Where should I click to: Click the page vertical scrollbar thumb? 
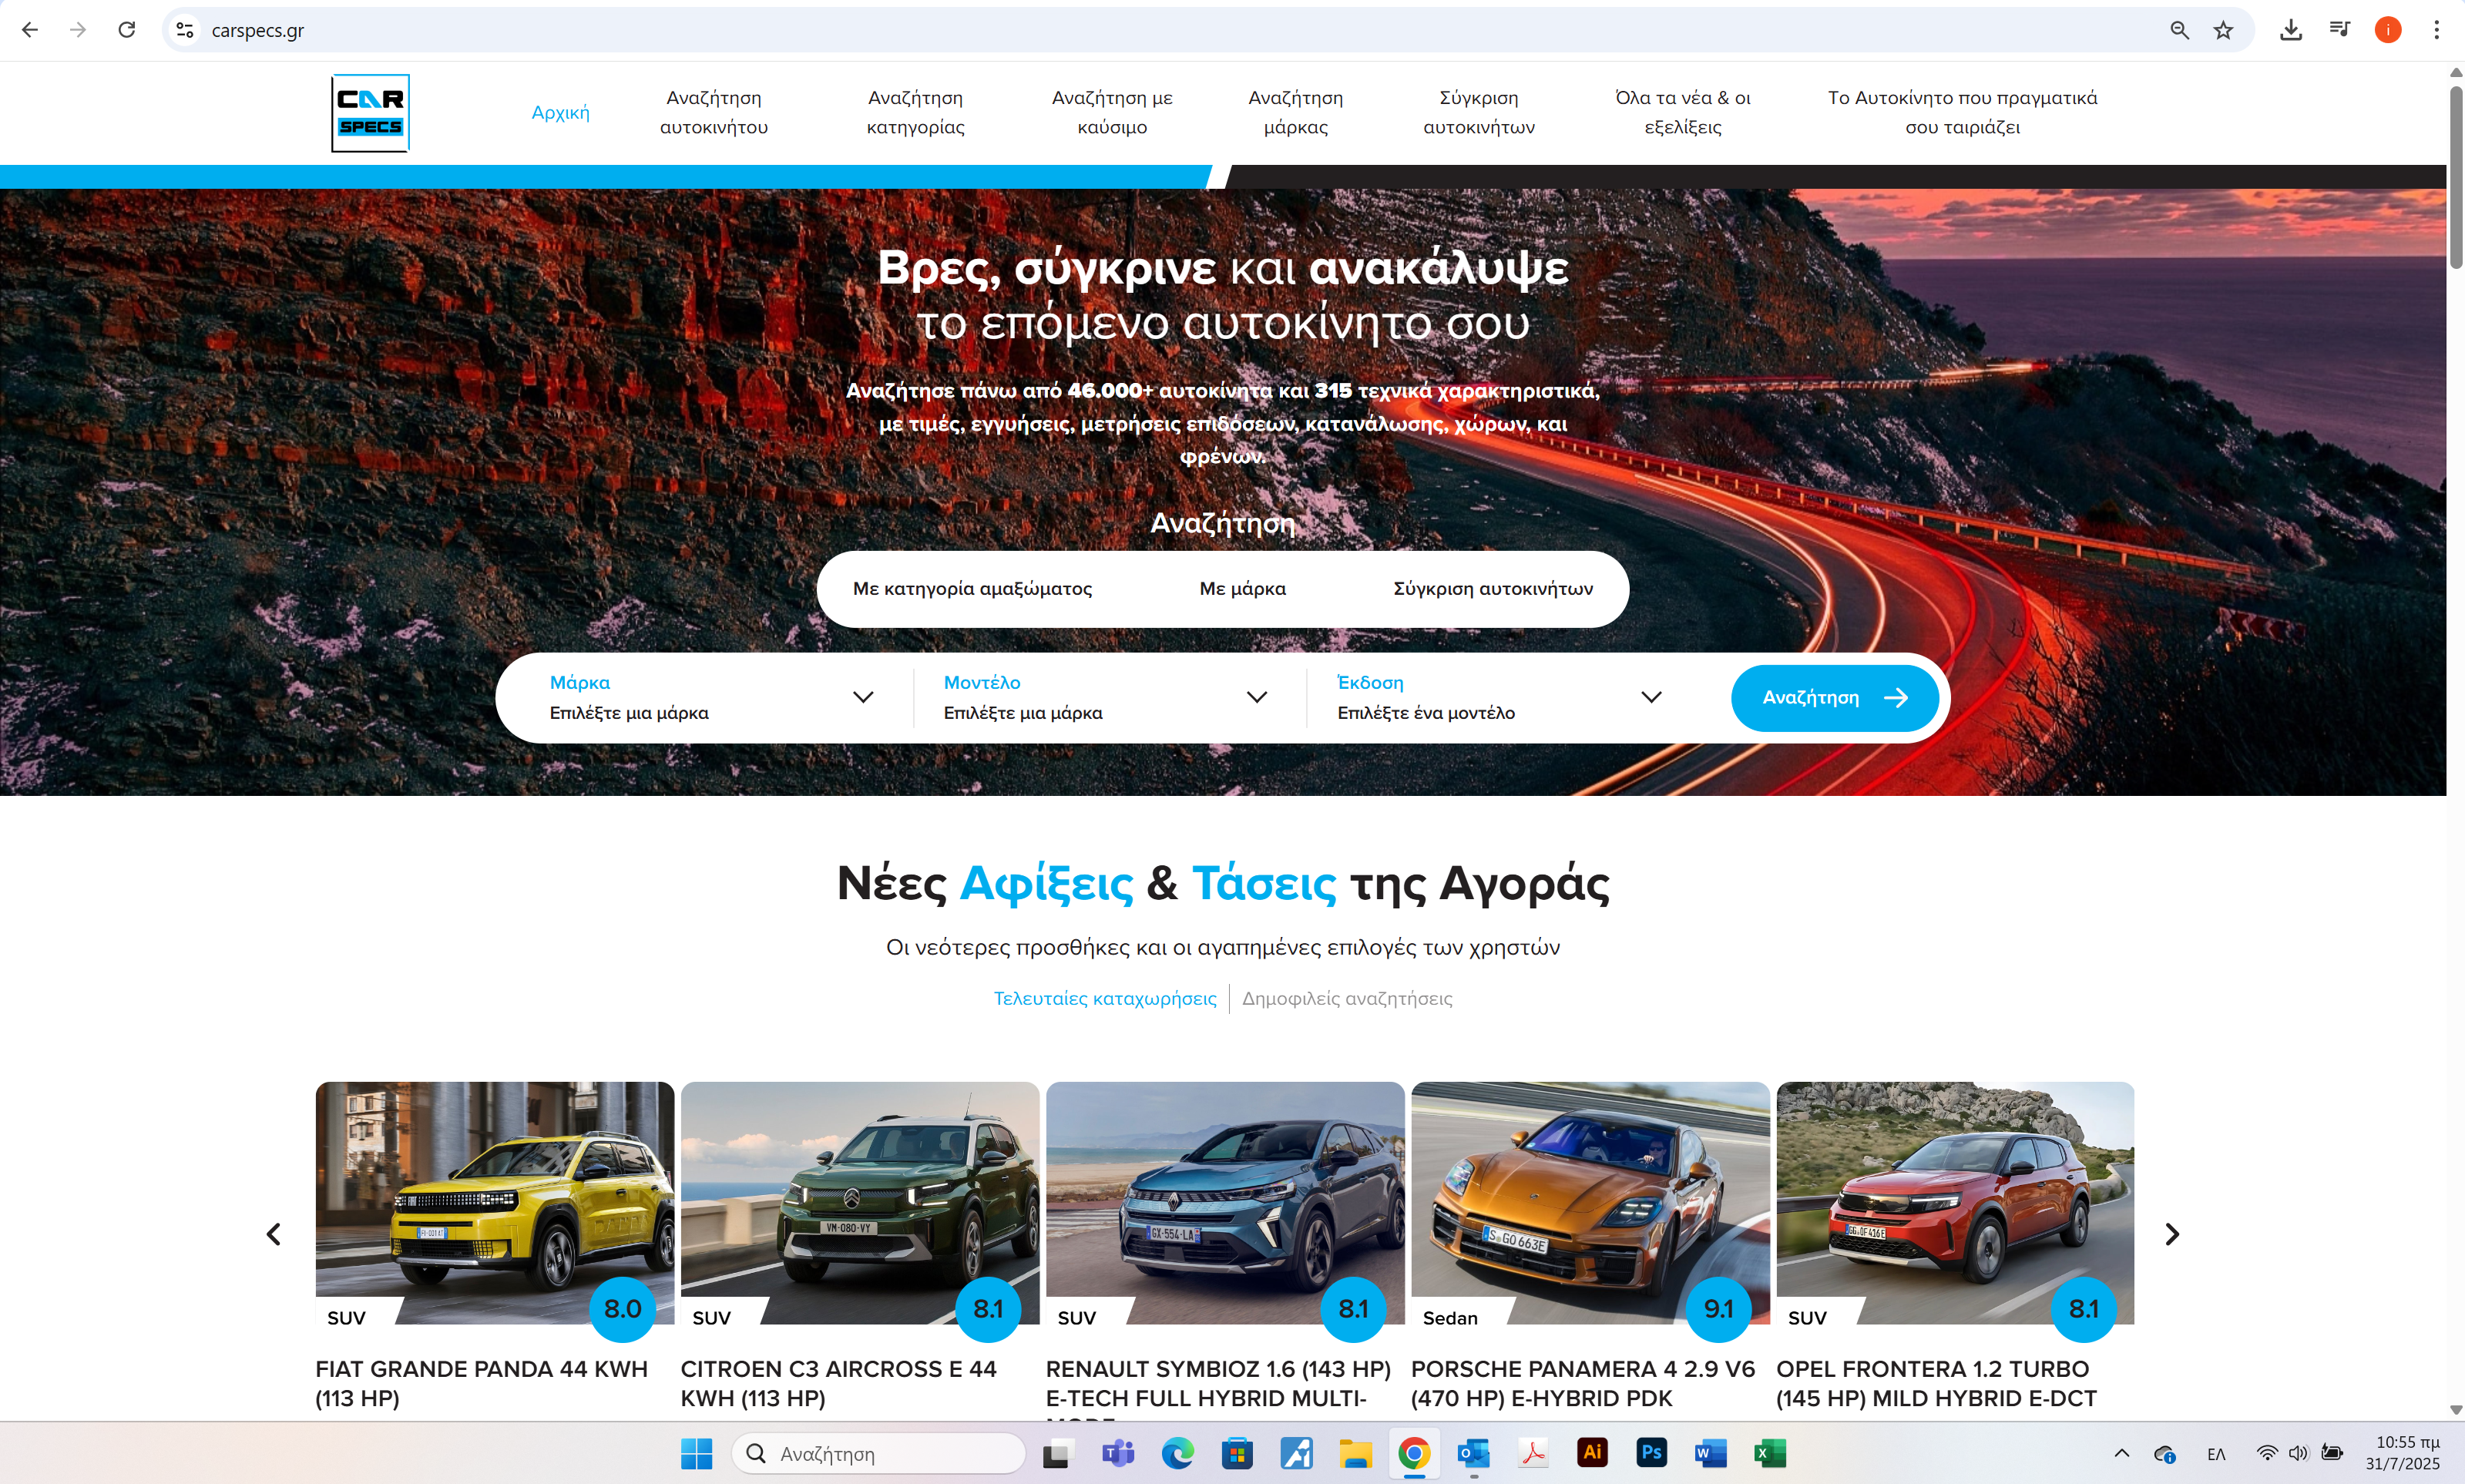point(2455,178)
